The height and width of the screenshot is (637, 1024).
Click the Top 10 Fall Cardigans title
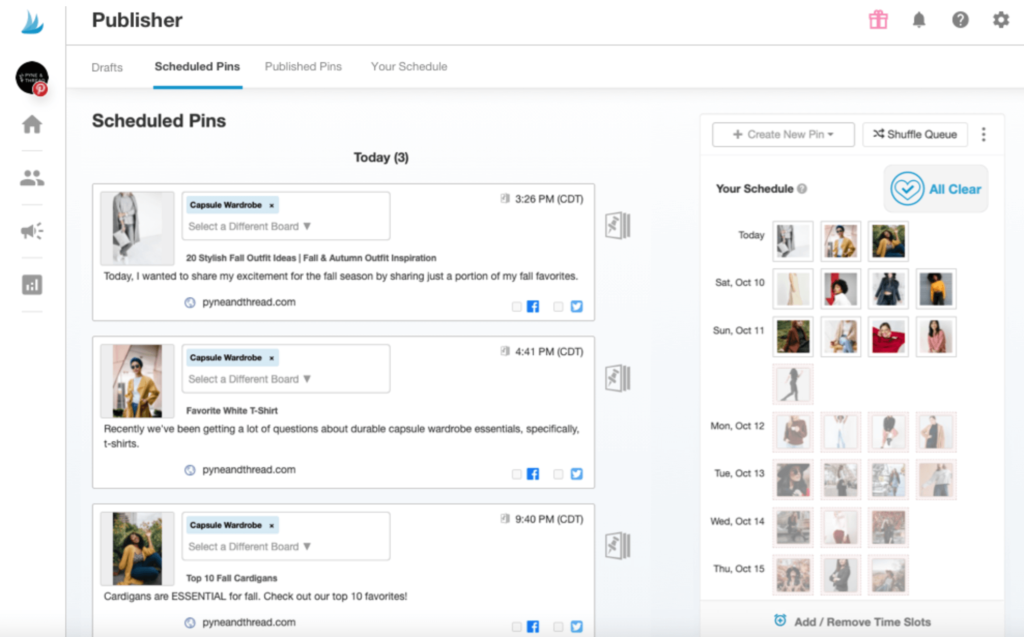click(231, 578)
